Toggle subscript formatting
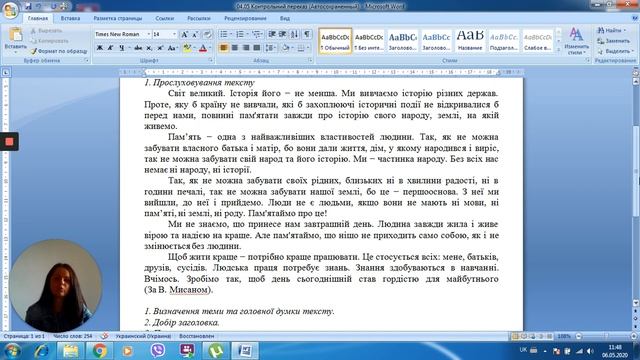 click(x=149, y=48)
